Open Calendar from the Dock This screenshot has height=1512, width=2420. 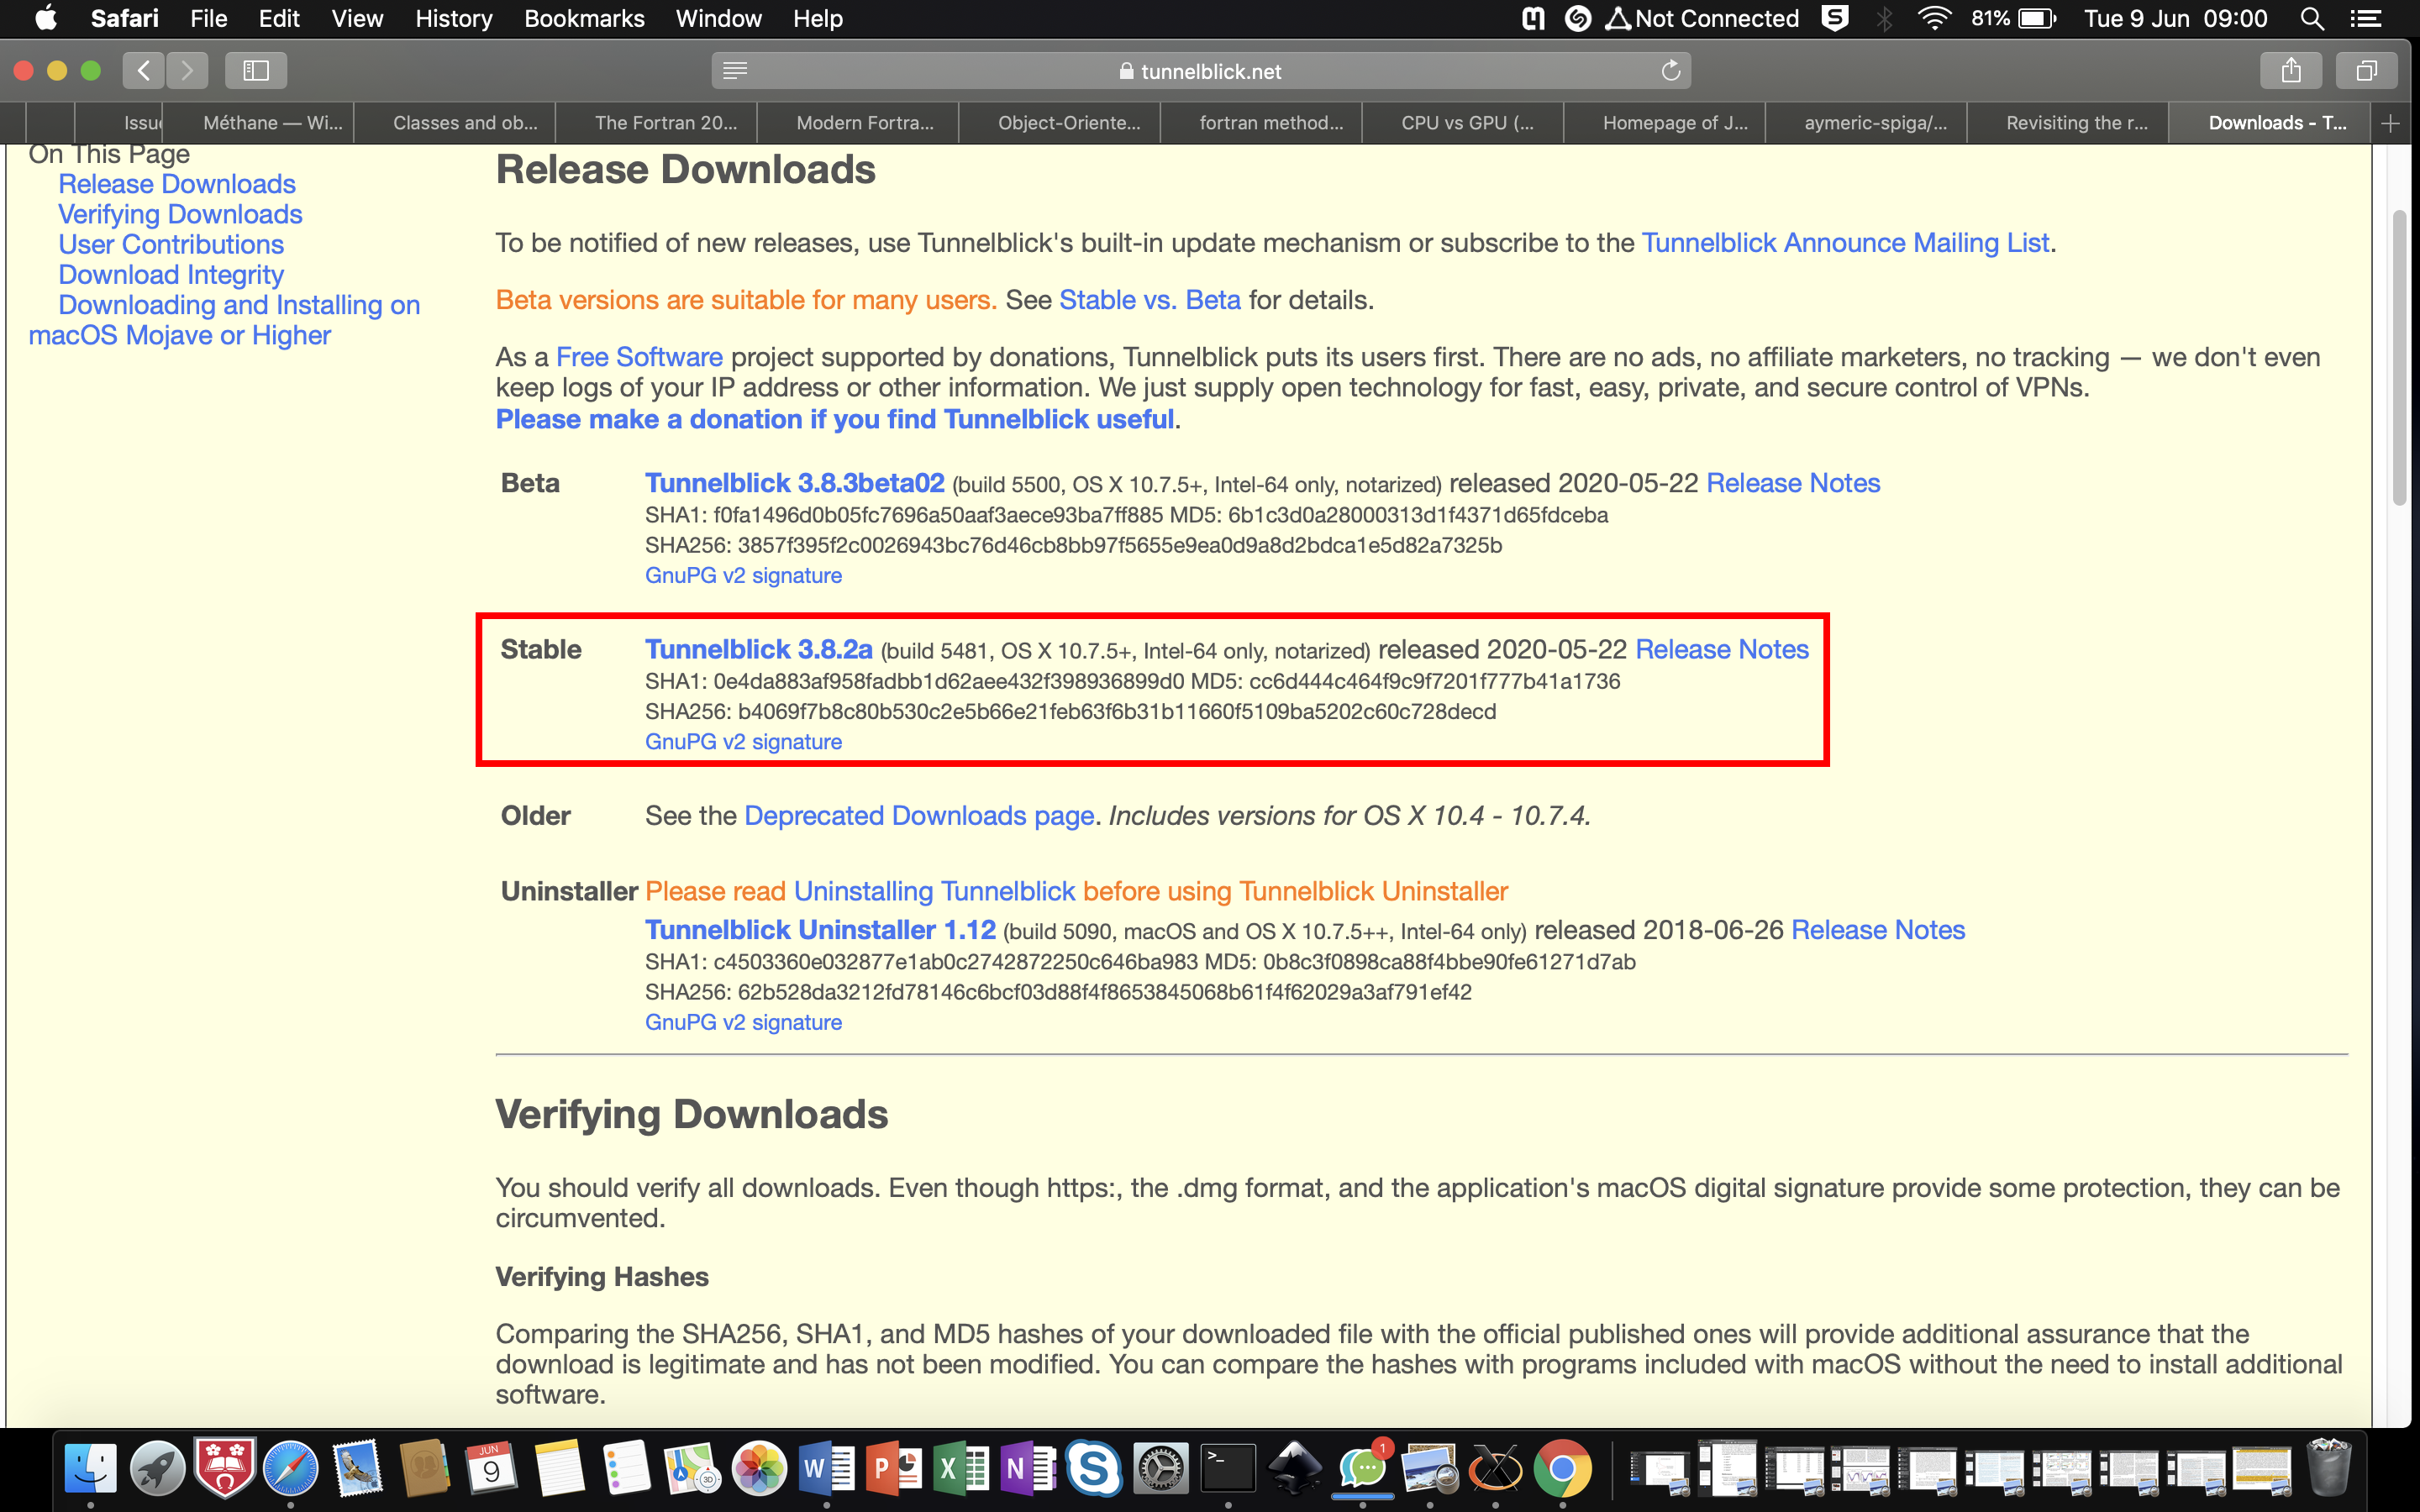tap(491, 1468)
